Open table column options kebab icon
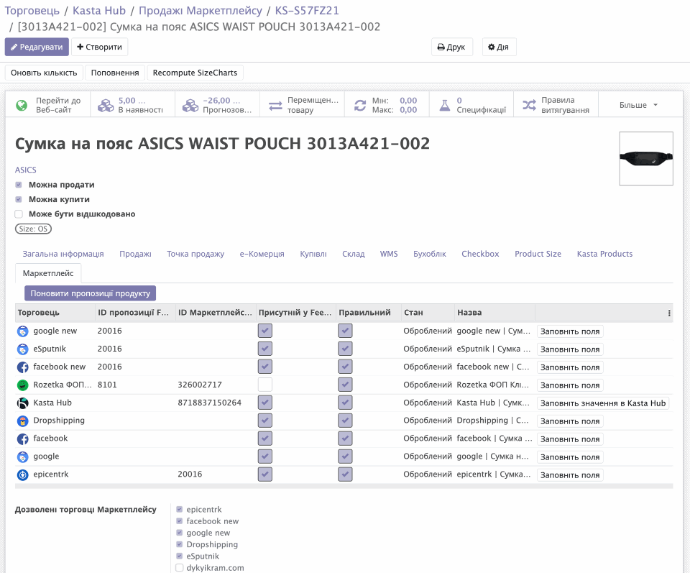Screen dimensions: 690x573 [x=669, y=313]
